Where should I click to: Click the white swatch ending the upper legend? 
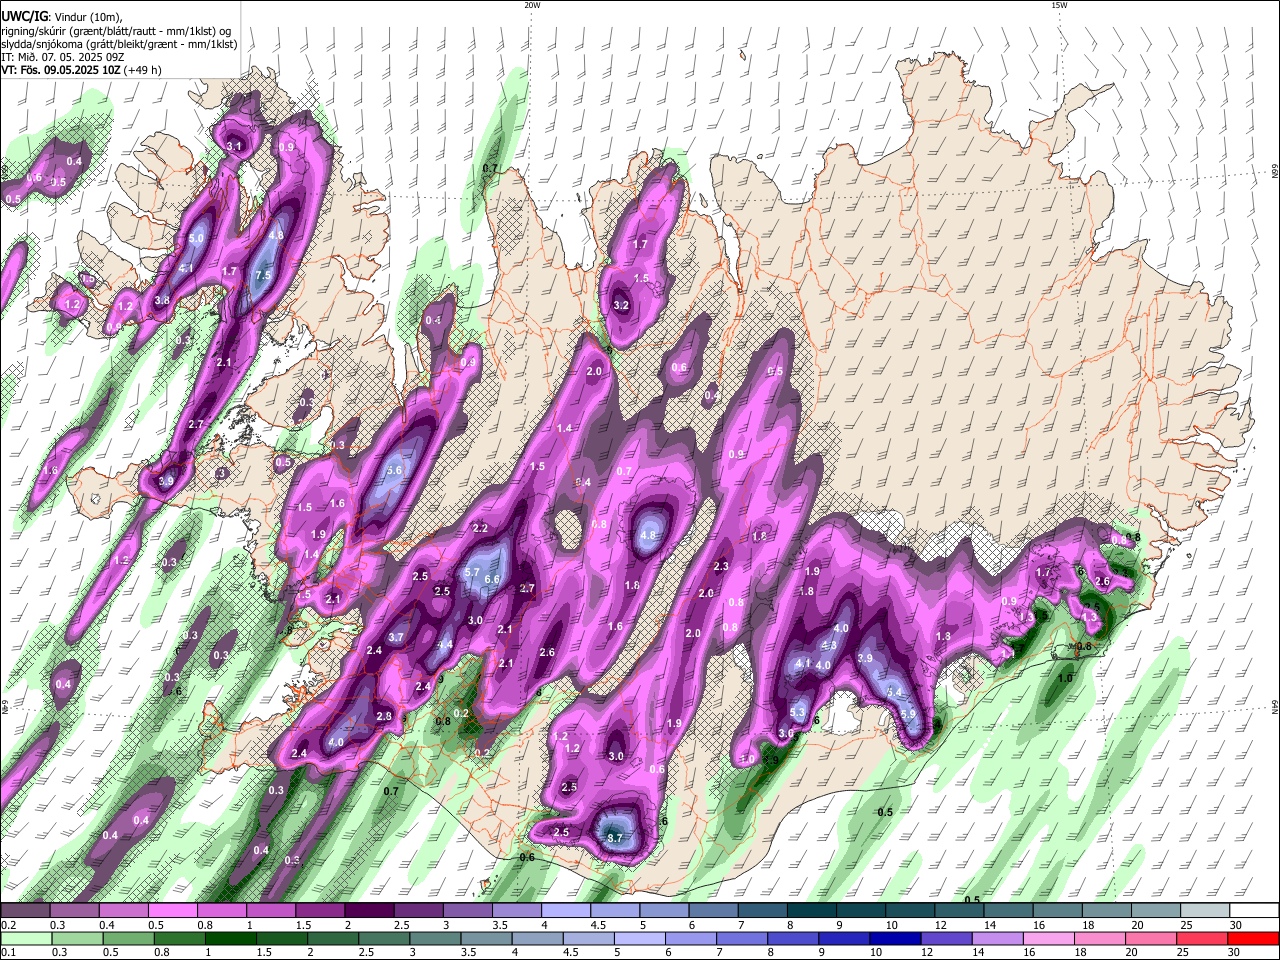(x=1253, y=911)
